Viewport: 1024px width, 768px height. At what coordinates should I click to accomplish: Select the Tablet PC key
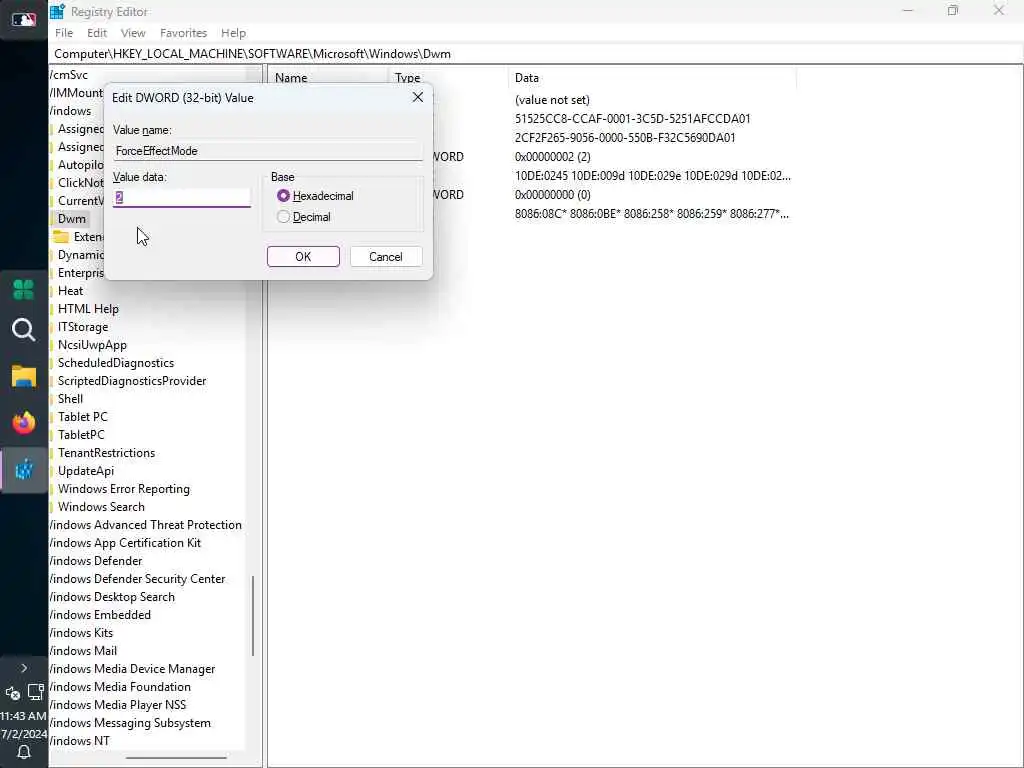(x=82, y=417)
